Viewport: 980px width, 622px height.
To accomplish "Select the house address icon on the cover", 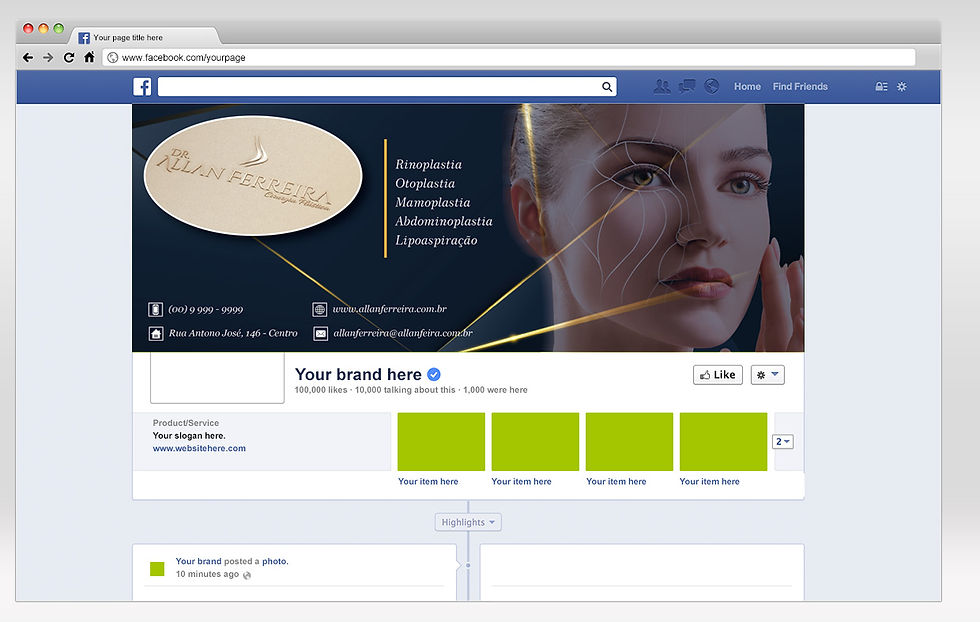I will tap(156, 333).
